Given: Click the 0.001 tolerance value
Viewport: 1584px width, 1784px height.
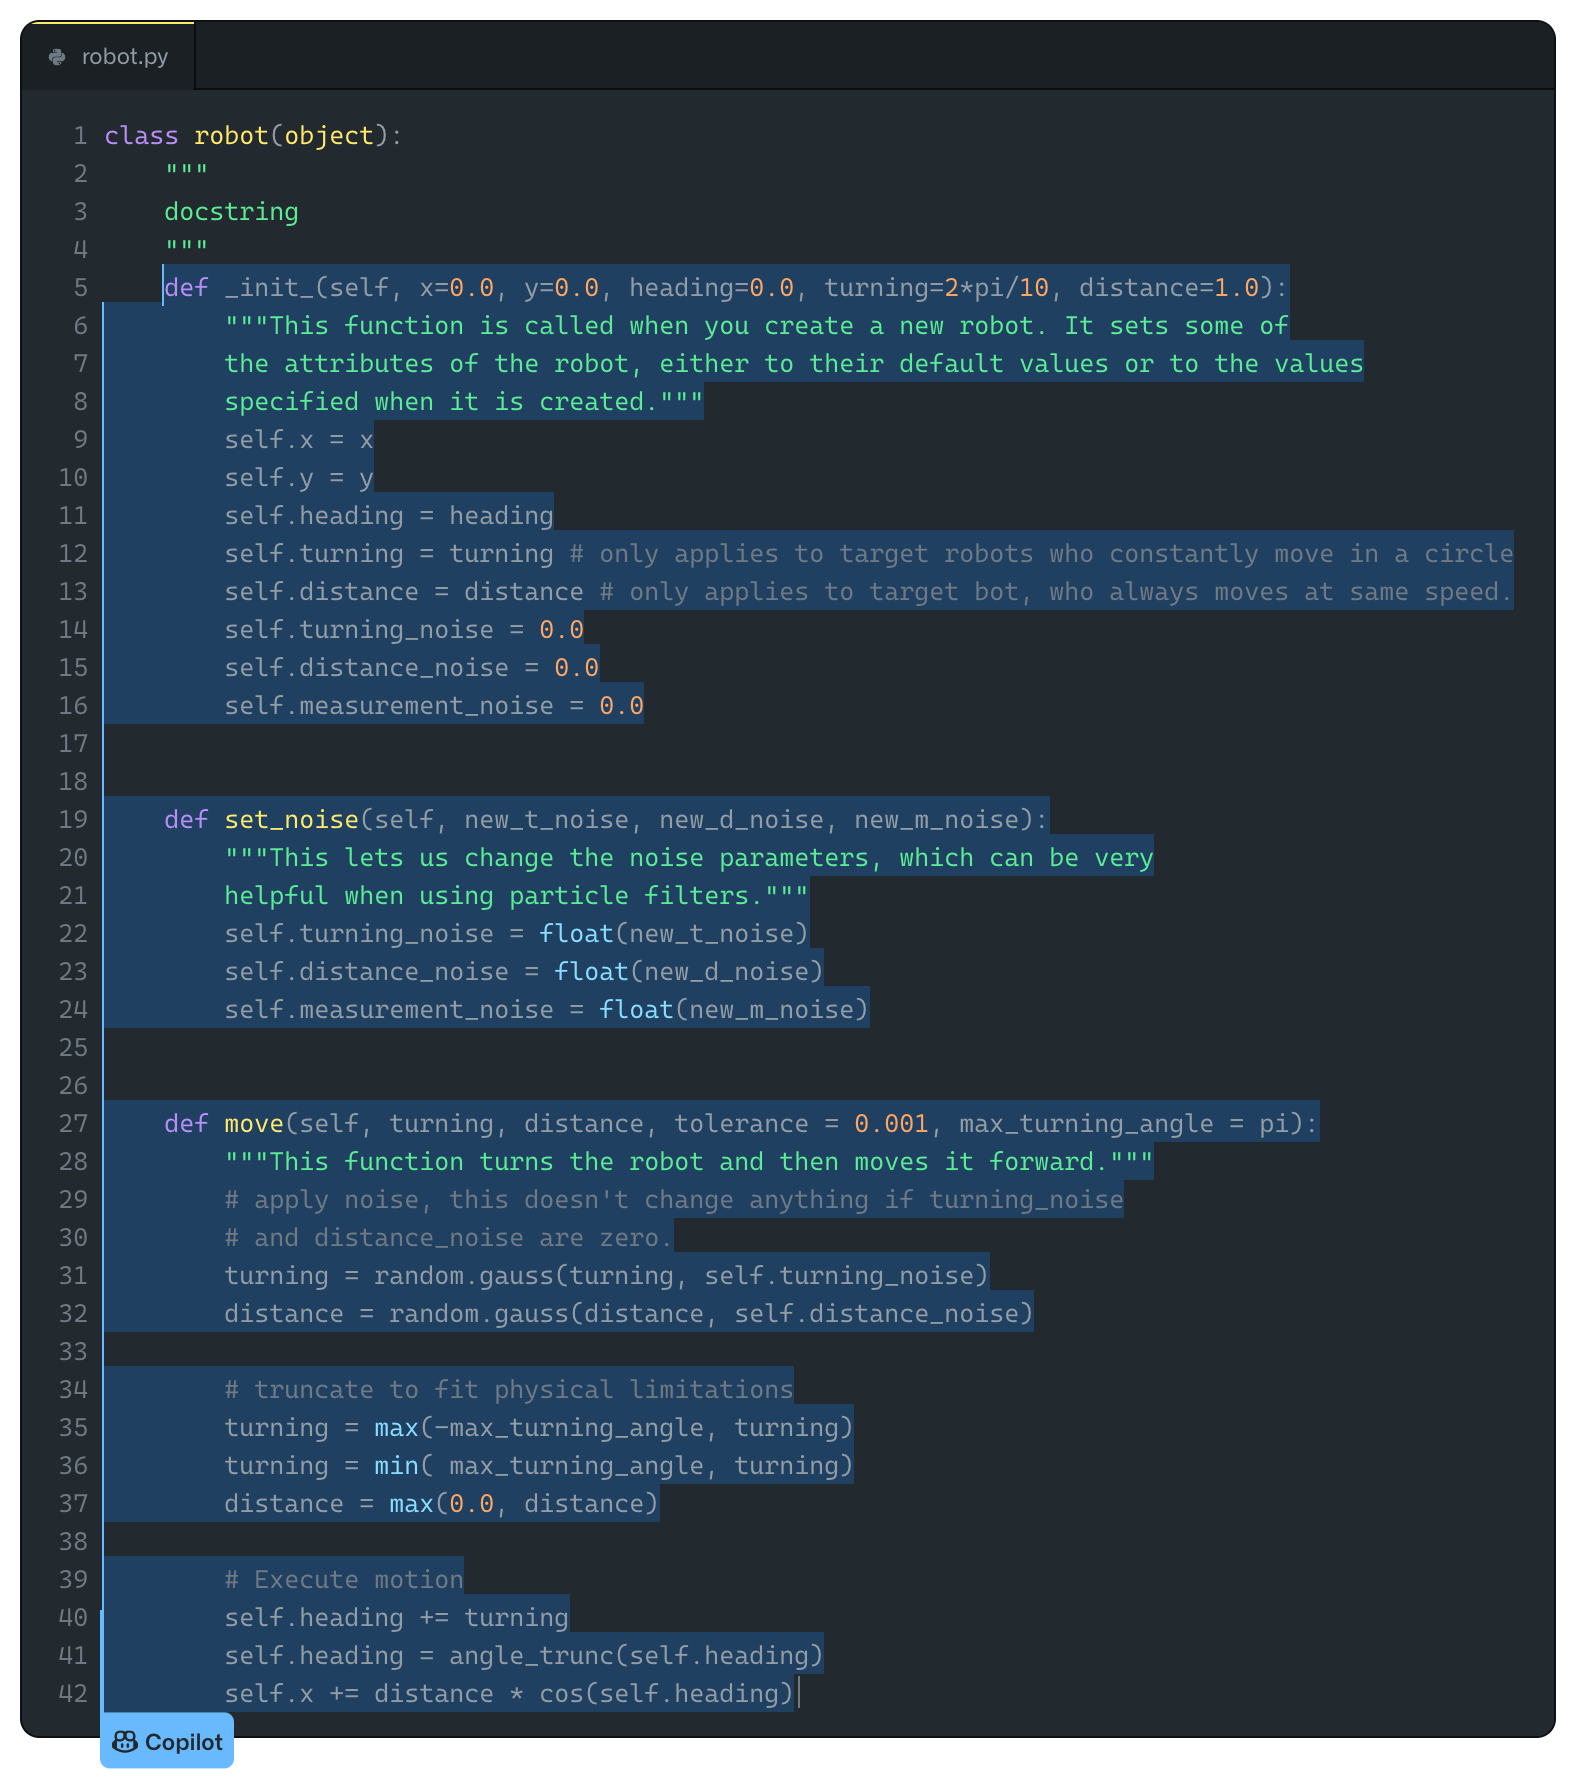Looking at the screenshot, I should point(891,1124).
